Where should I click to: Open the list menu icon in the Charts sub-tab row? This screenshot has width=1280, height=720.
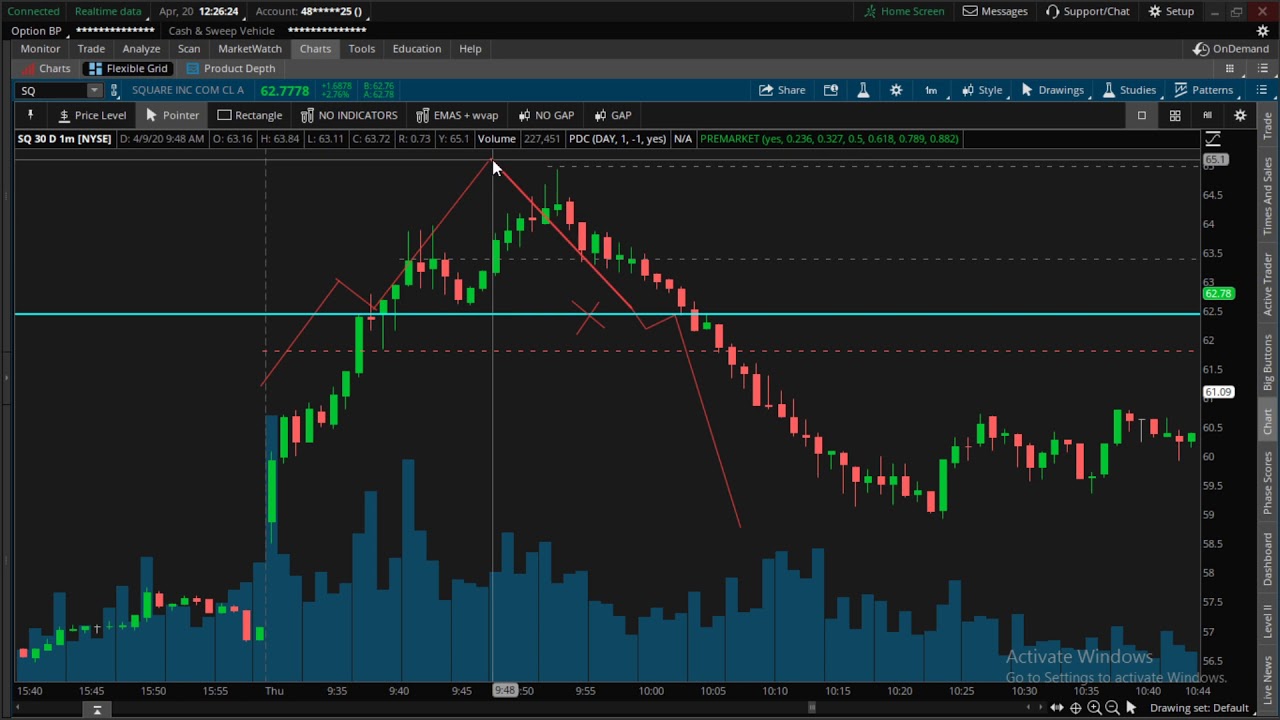click(1261, 69)
